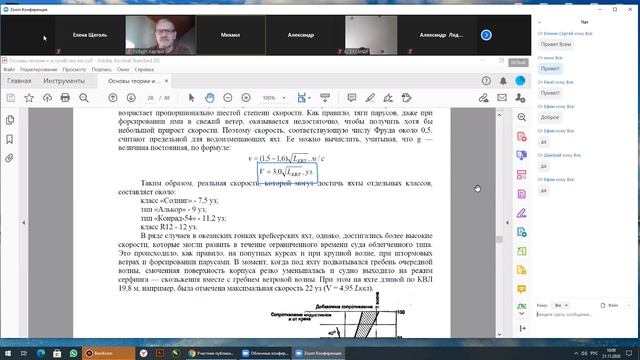The width and height of the screenshot is (640, 360).
Task: Click the Organize Pages tool in right pane
Action: pyautogui.click(x=522, y=175)
